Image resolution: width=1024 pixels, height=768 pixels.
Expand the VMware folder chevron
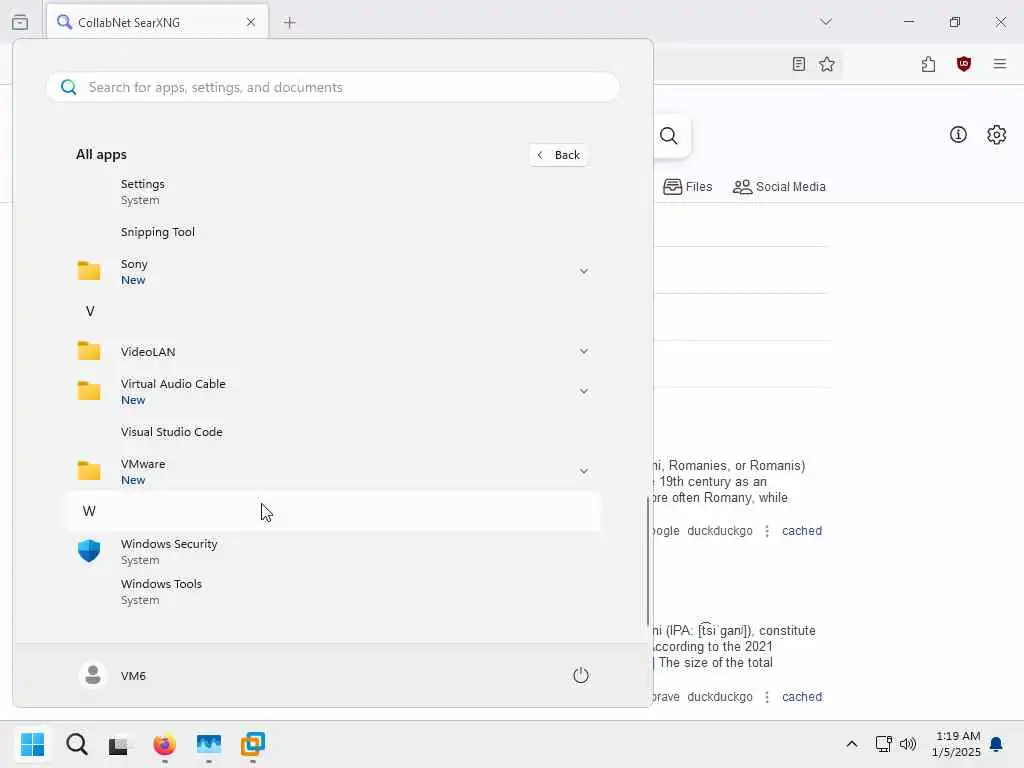point(584,471)
